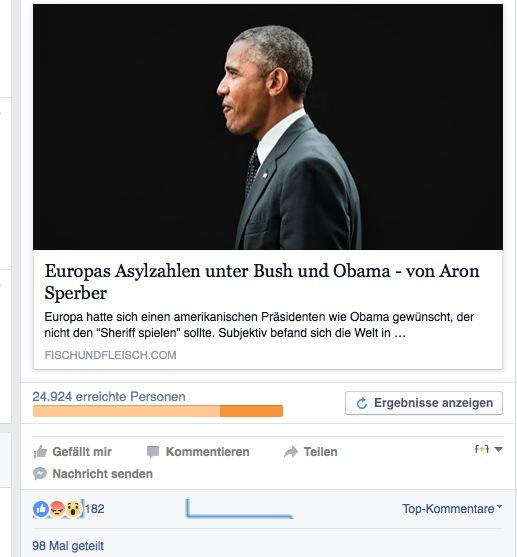Click the Ergebnisse anzeigen button
The height and width of the screenshot is (557, 517).
(x=424, y=403)
